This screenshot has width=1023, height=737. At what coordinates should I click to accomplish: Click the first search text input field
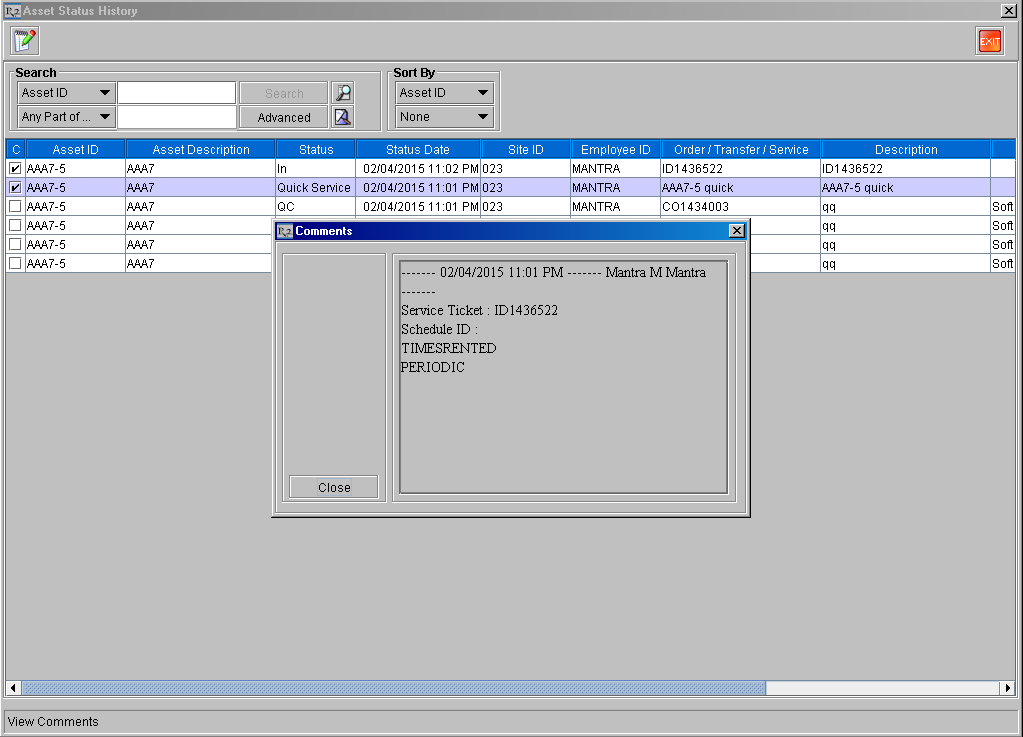177,93
